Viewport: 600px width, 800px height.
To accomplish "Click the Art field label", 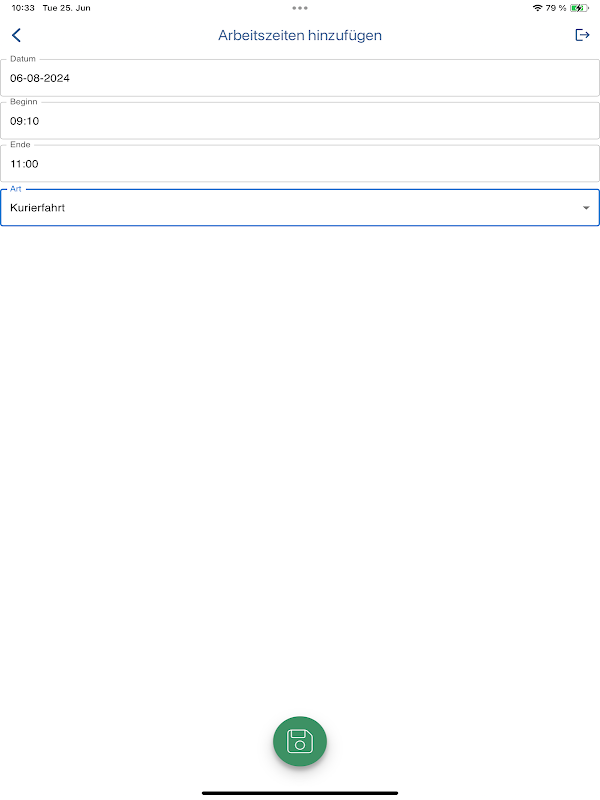I will [x=16, y=188].
